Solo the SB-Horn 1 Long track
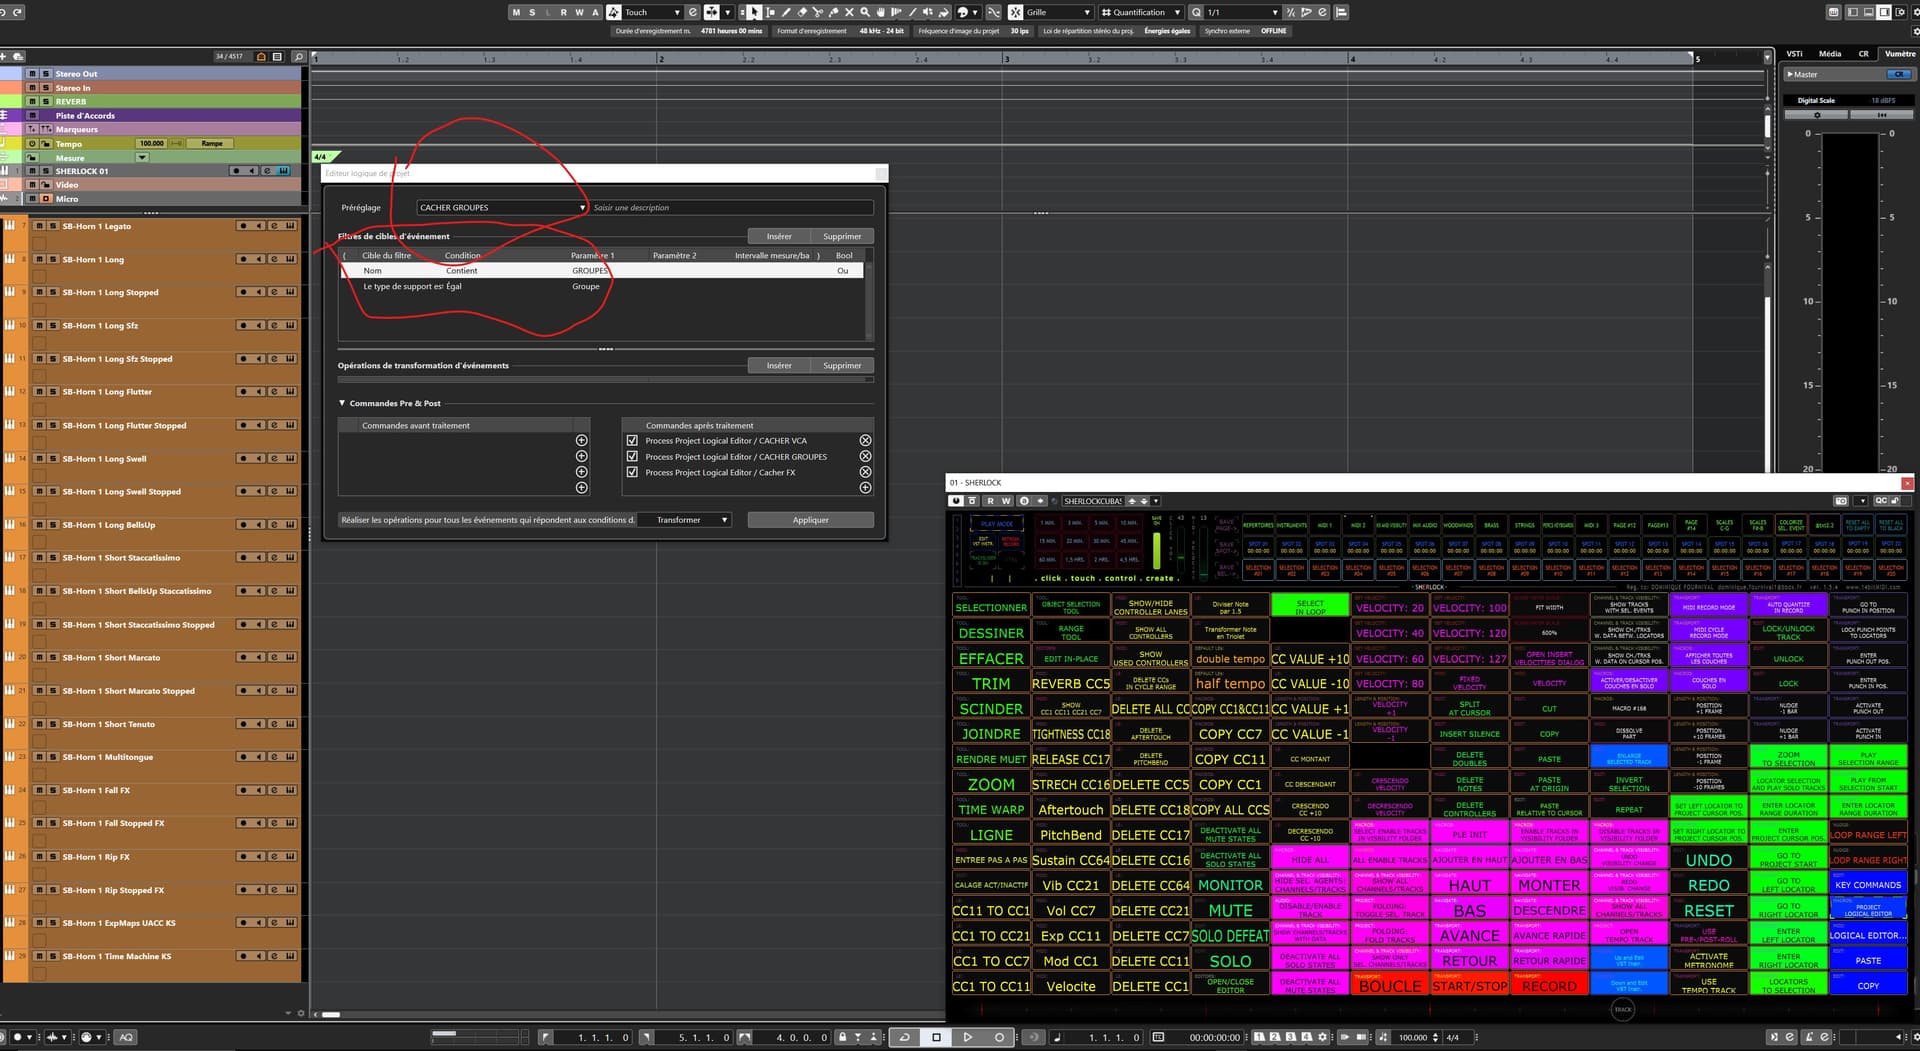 pyautogui.click(x=52, y=259)
